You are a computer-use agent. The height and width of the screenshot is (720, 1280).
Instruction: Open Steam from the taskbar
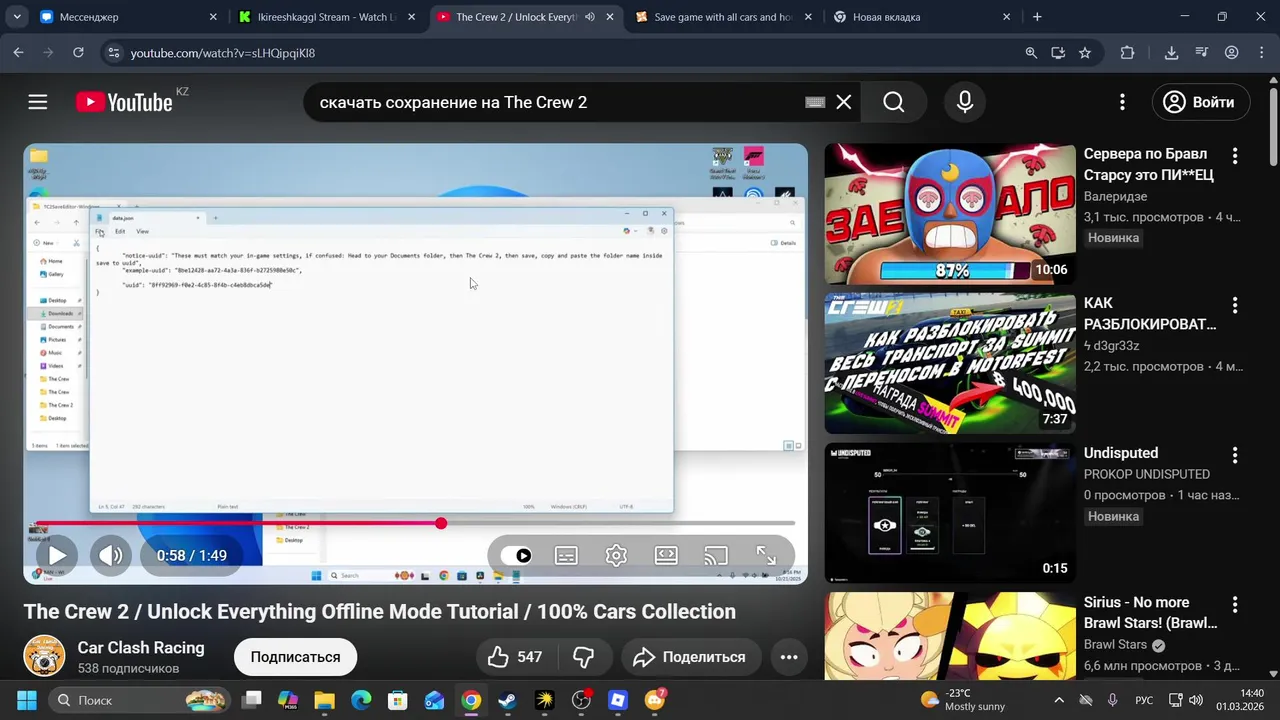pyautogui.click(x=508, y=700)
